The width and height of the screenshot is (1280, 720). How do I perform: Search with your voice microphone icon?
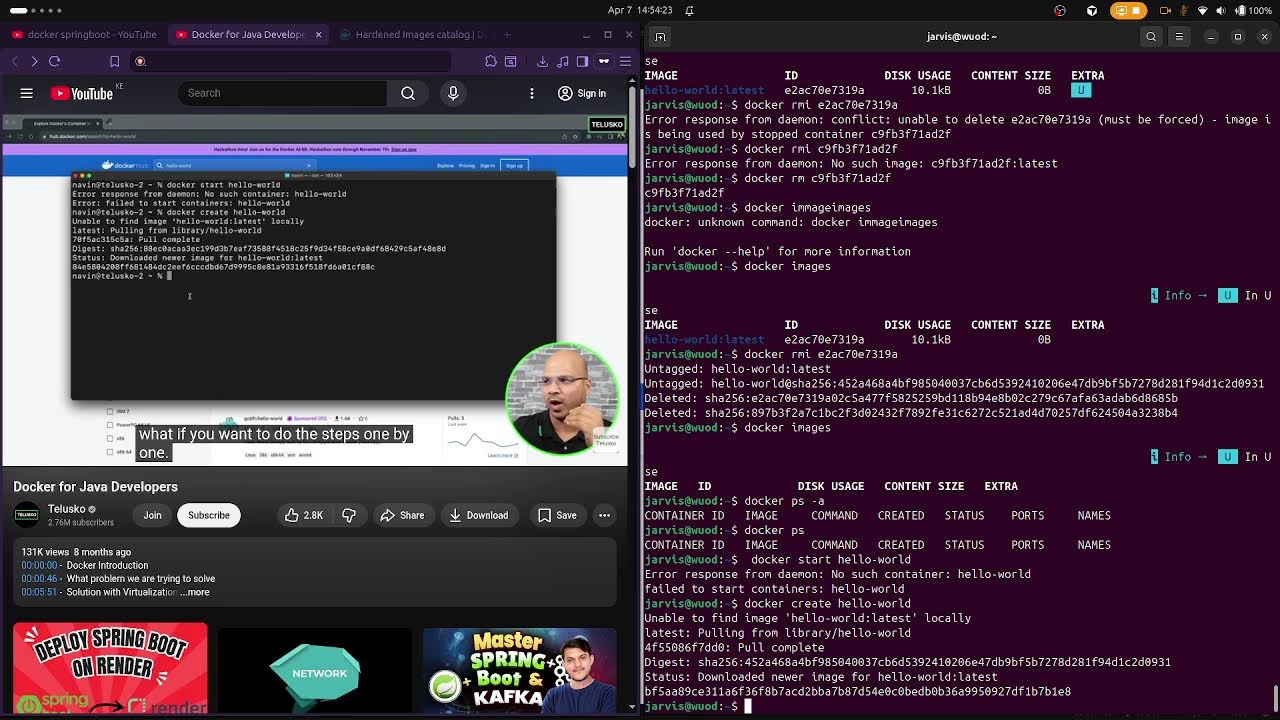[x=453, y=93]
